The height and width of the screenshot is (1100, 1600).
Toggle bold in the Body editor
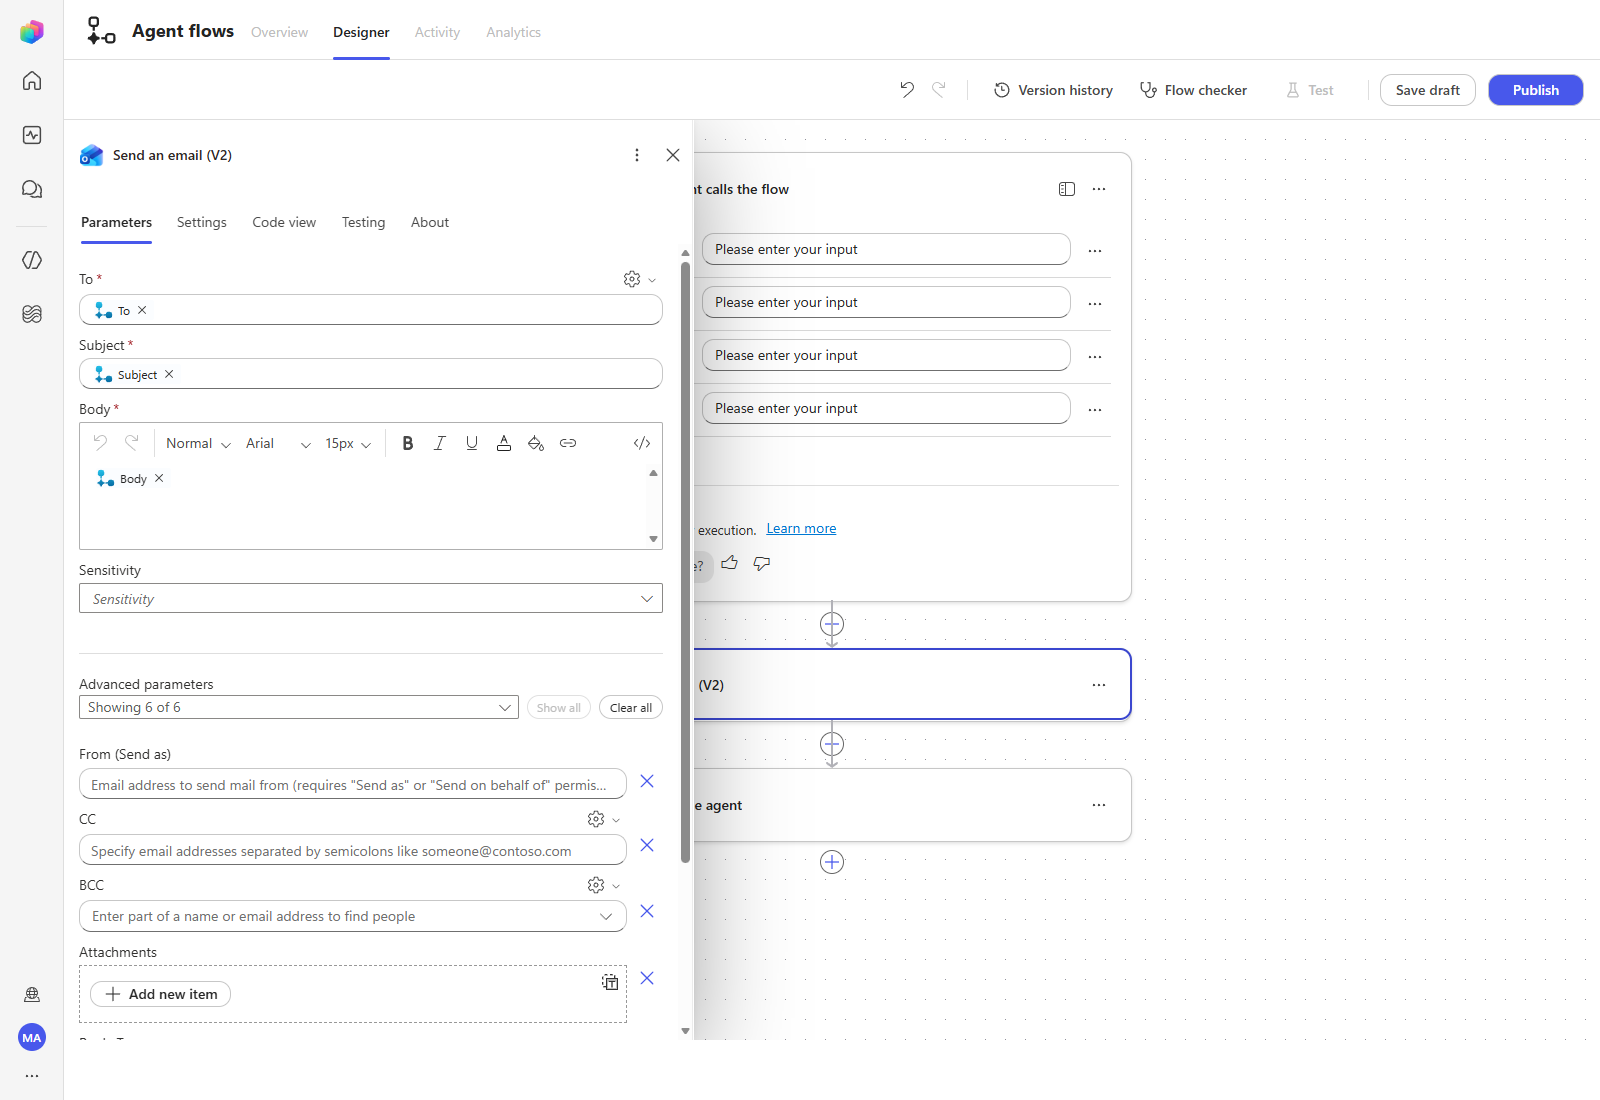point(408,443)
